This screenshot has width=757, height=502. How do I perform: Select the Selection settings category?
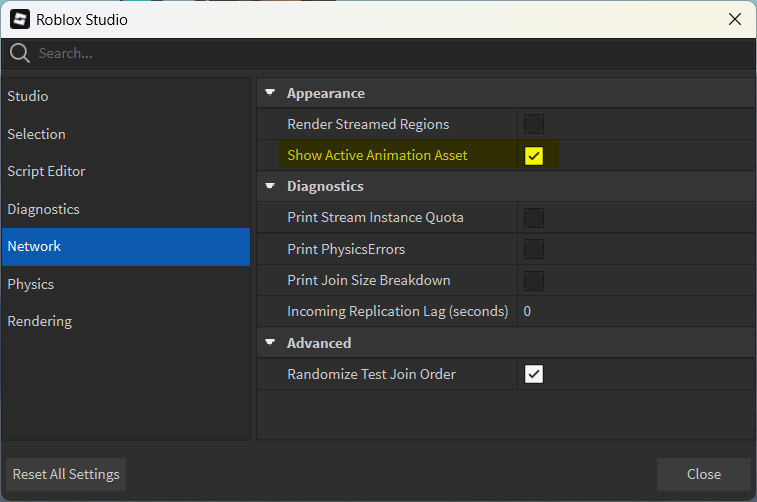[36, 134]
